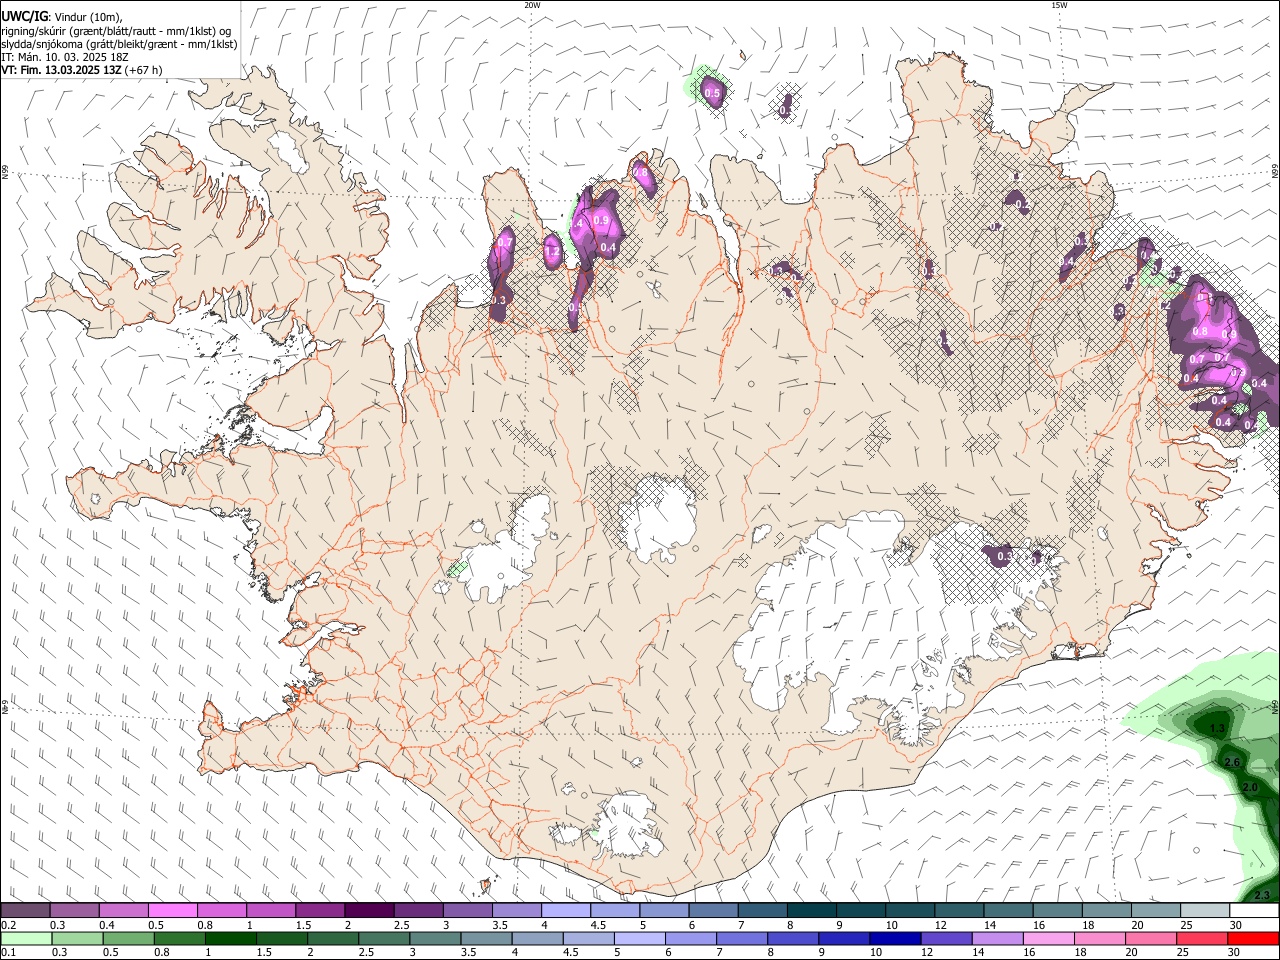Pick the white 30 snow legend swatch
Screen dimensions: 1280x960
pyautogui.click(x=1254, y=911)
